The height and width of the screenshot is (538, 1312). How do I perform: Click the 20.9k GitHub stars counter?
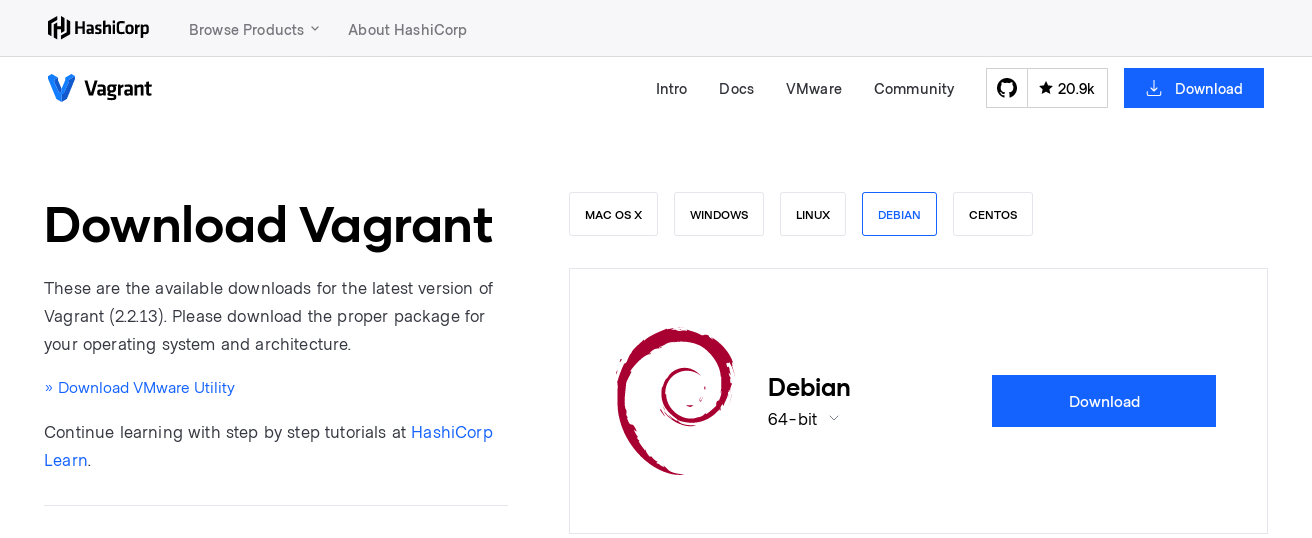[1067, 88]
